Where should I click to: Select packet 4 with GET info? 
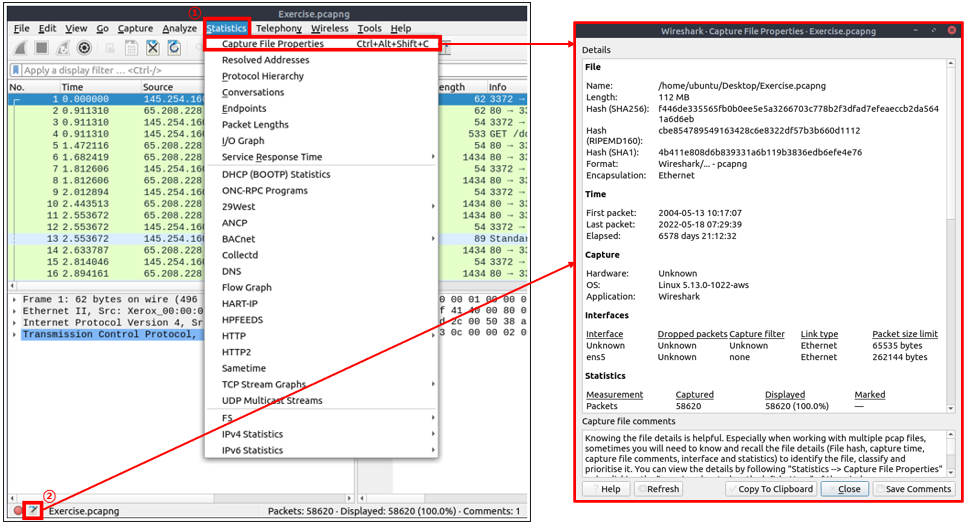click(106, 134)
